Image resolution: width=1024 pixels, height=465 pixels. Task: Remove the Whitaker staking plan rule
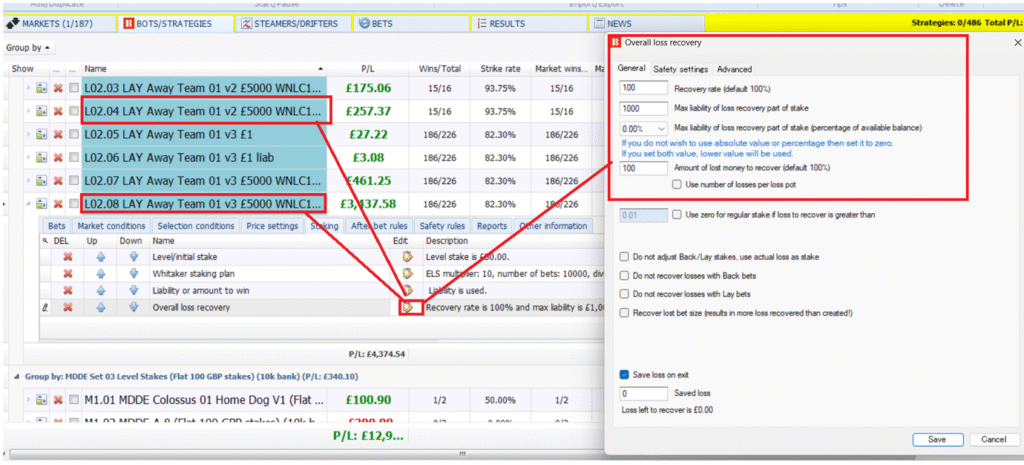[67, 274]
